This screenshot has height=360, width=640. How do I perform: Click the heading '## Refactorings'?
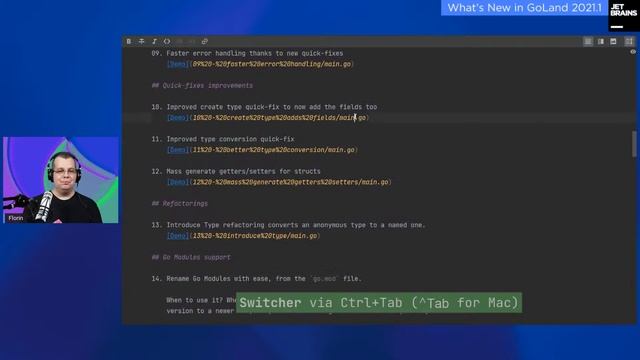pyautogui.click(x=180, y=204)
